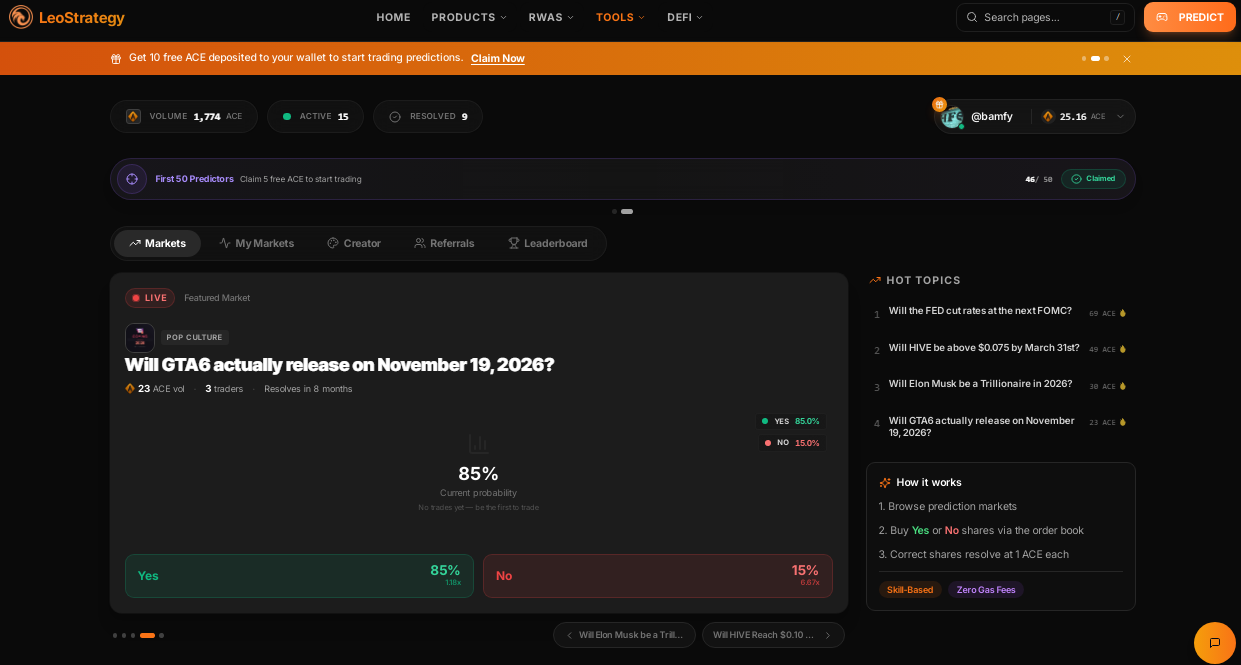Click the '3 traders' count text

tap(224, 389)
